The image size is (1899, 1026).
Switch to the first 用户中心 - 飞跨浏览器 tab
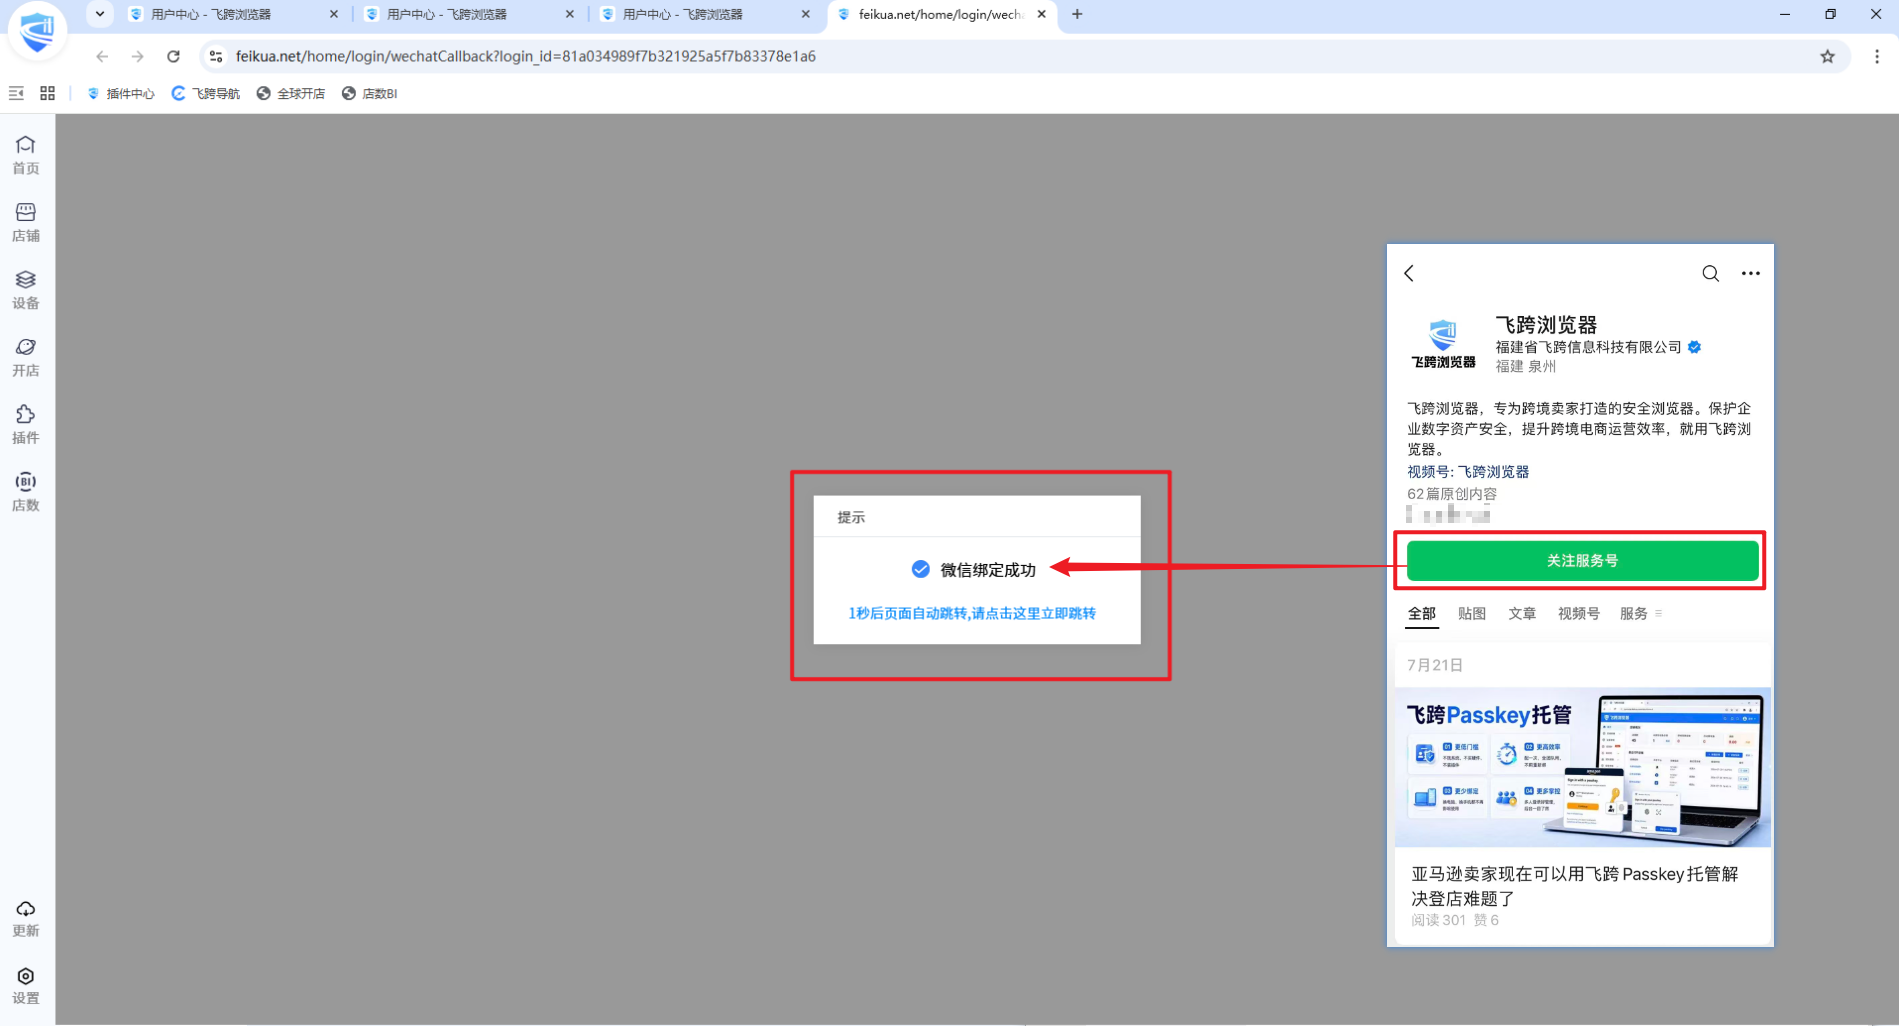[x=233, y=14]
